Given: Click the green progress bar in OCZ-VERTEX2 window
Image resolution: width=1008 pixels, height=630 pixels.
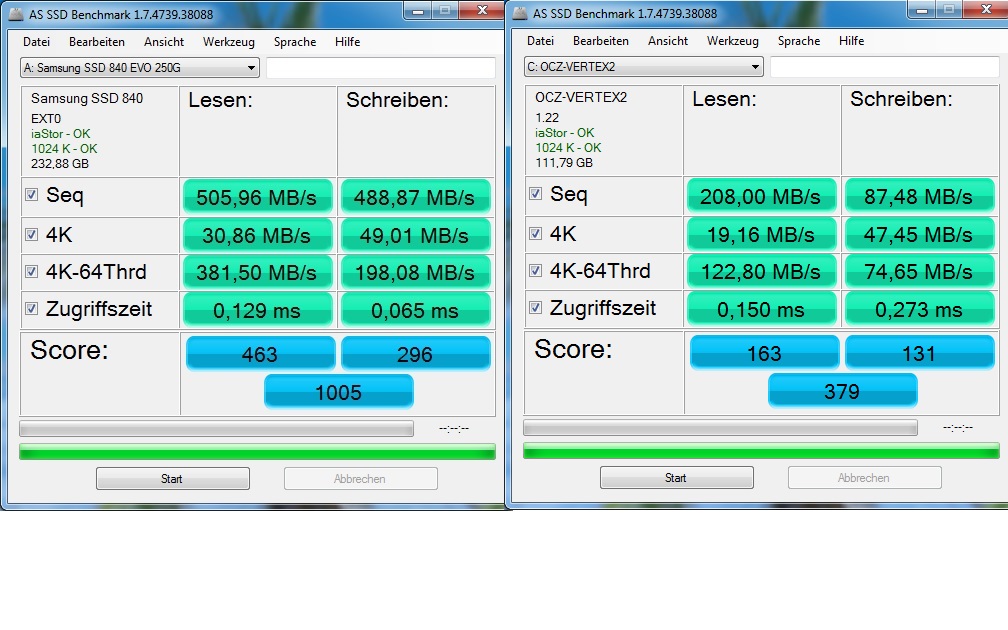Looking at the screenshot, I should coord(761,451).
